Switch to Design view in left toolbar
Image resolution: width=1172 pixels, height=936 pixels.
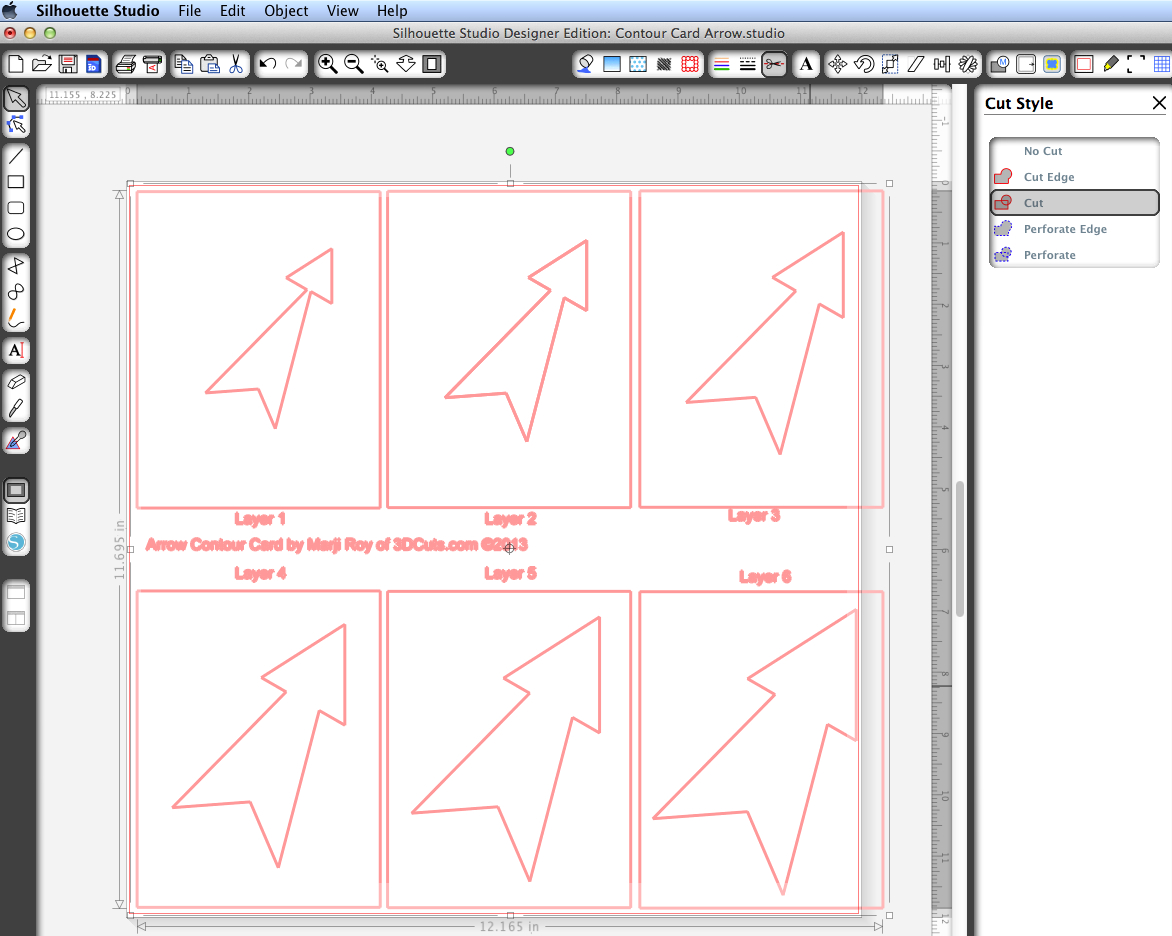tap(16, 490)
